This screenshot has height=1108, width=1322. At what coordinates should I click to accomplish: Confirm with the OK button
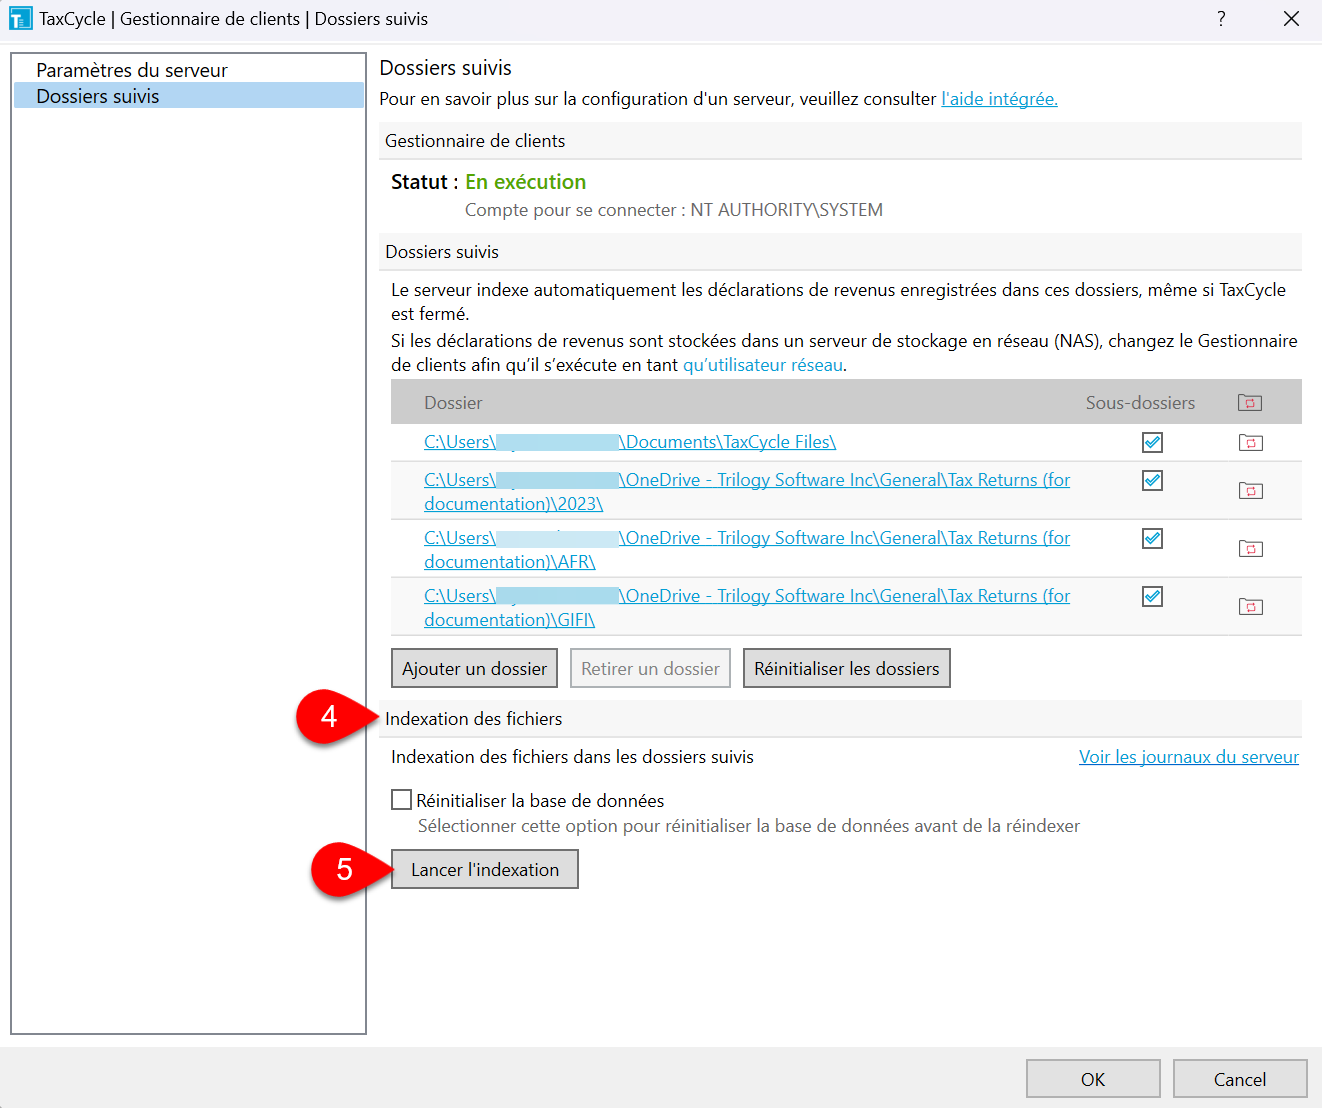click(1093, 1079)
